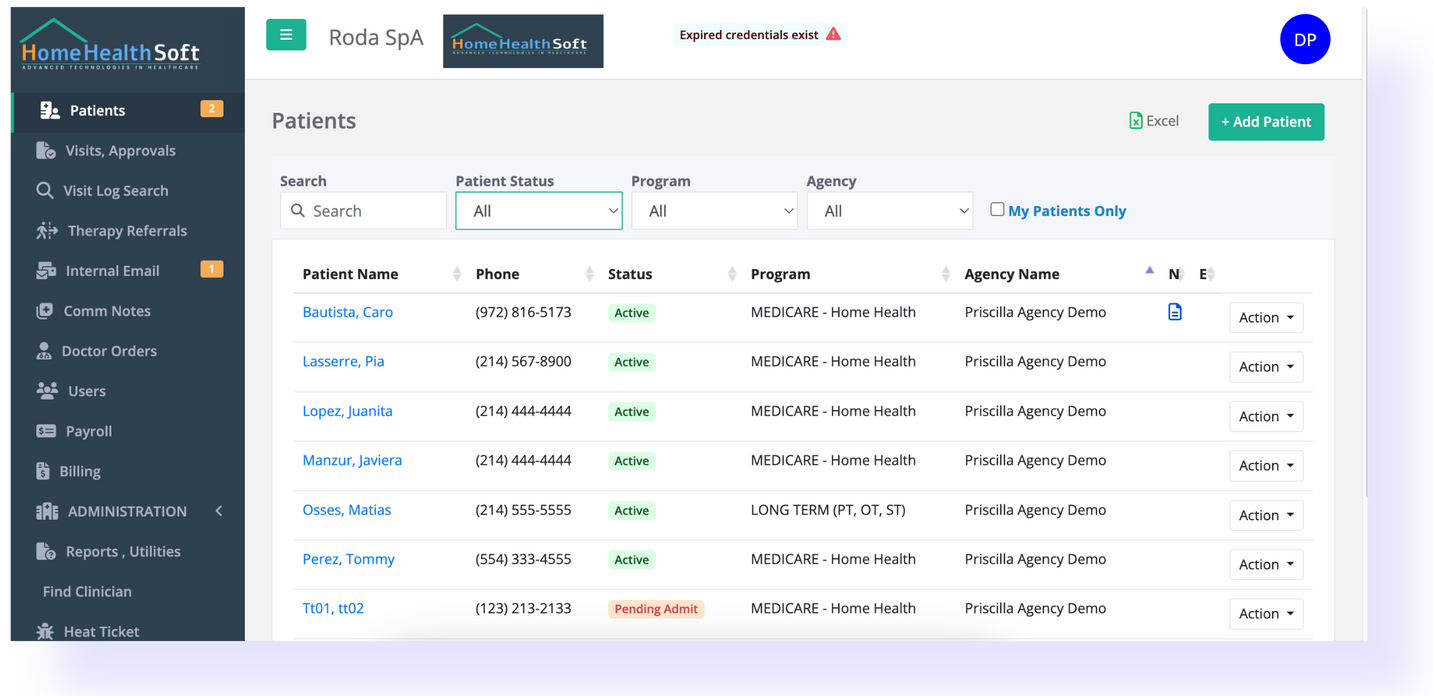This screenshot has width=1434, height=696.
Task: Click the expired credentials warning triangle
Action: point(833,34)
